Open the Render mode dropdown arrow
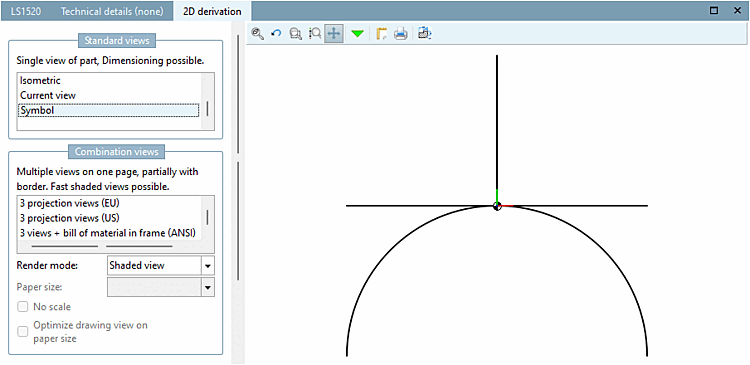This screenshot has height=365, width=750. tap(208, 265)
